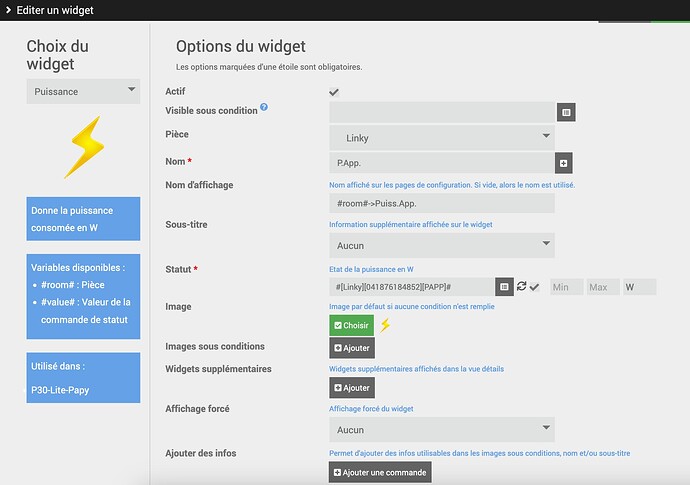
Task: Open command picker icon for Visible sous condition
Action: 566,112
